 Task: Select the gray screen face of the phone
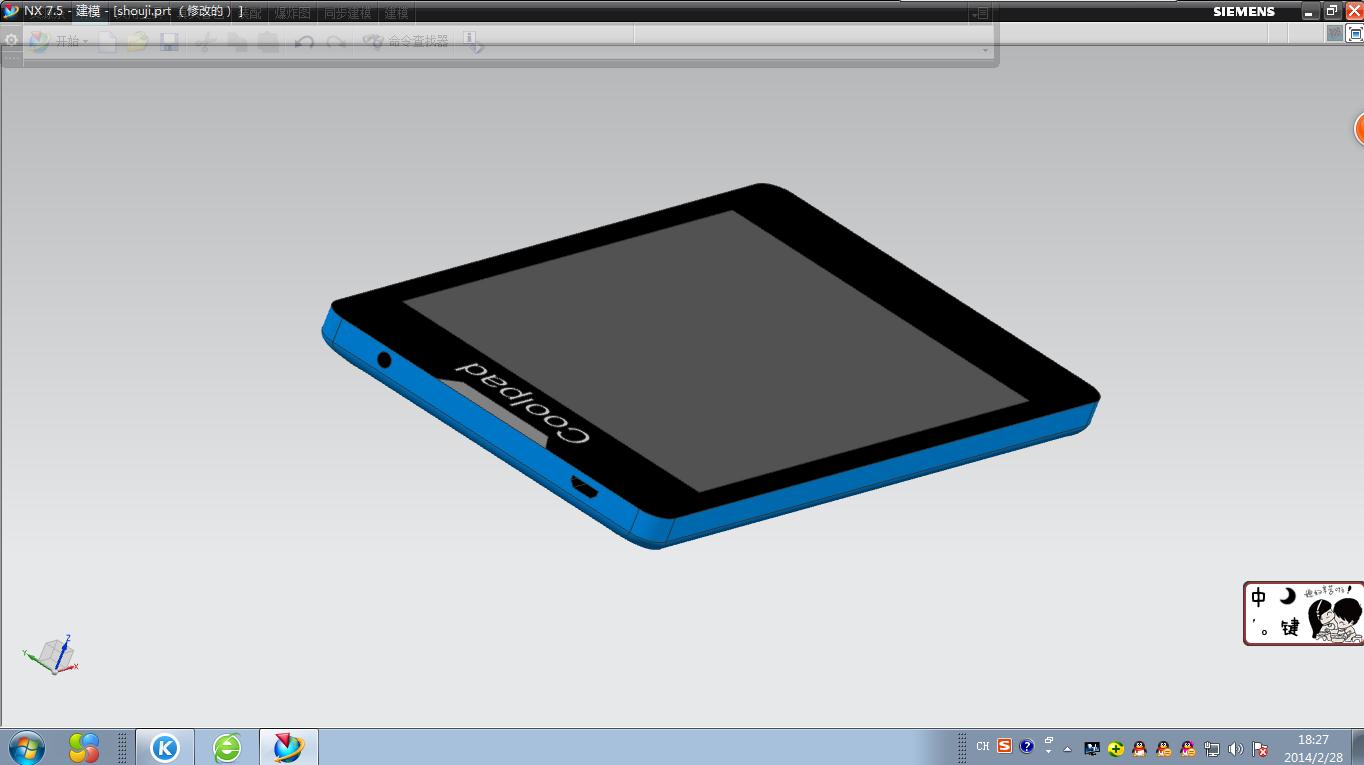click(716, 350)
